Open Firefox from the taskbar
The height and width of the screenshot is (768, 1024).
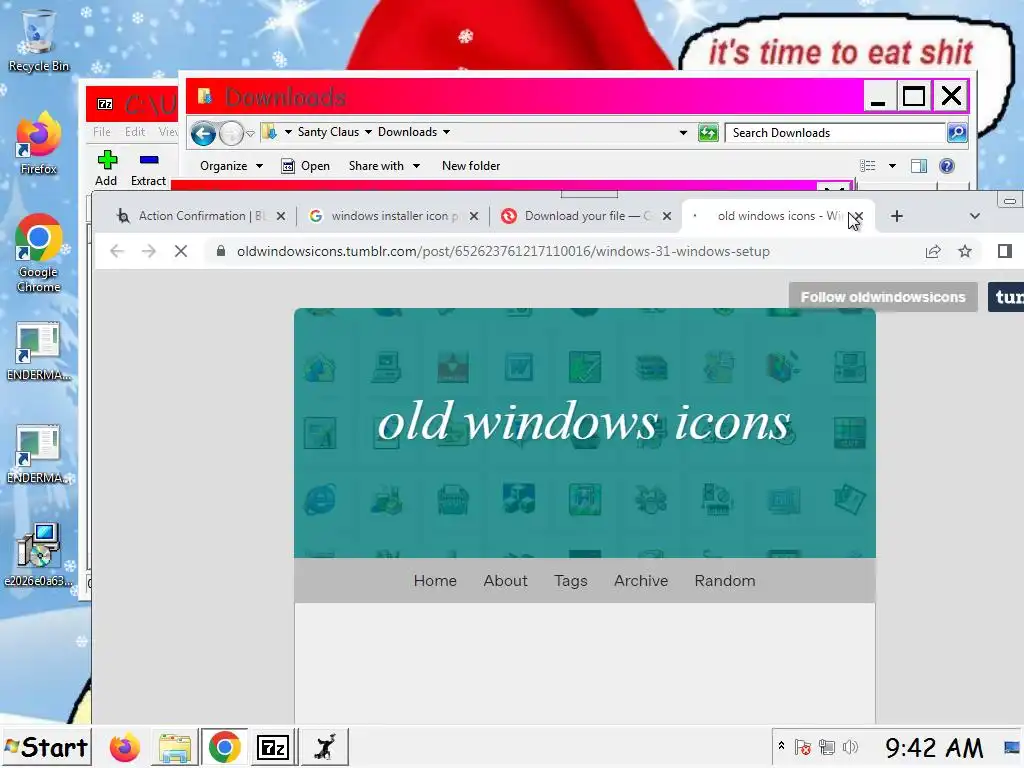(x=124, y=747)
